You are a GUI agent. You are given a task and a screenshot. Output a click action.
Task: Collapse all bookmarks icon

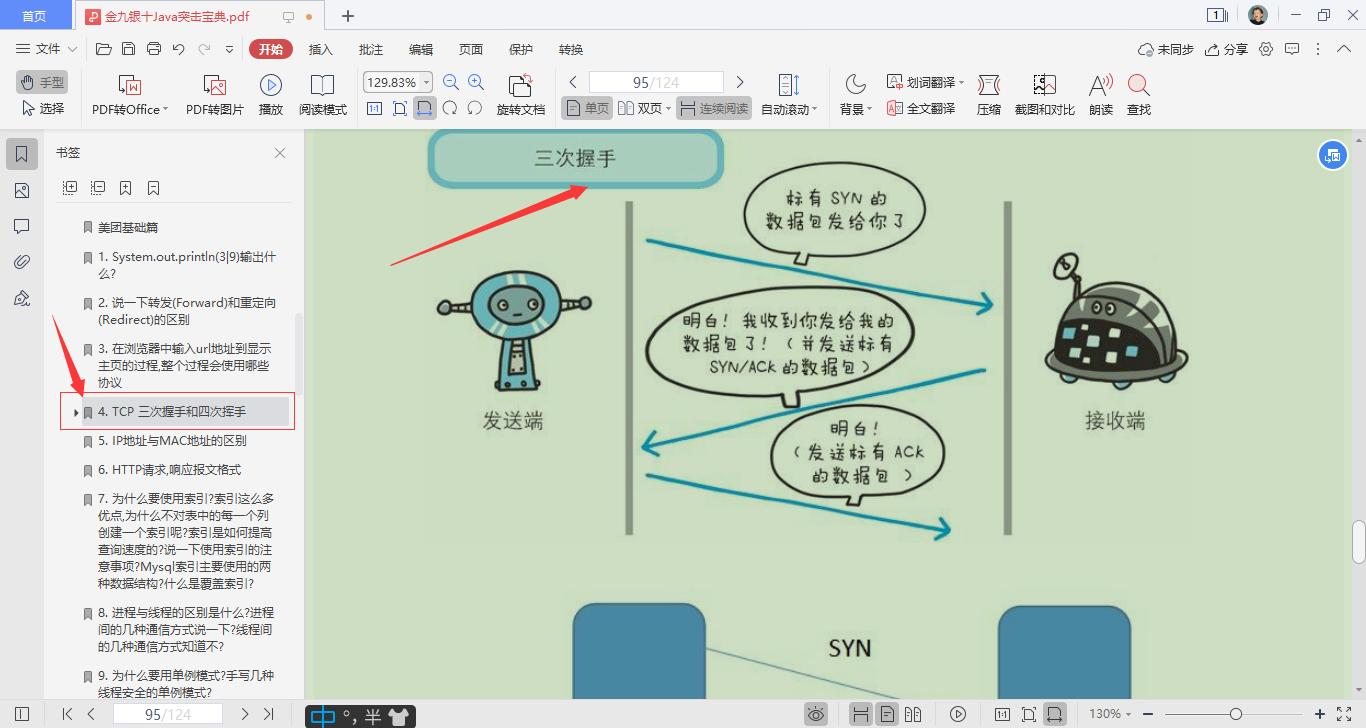[98, 188]
